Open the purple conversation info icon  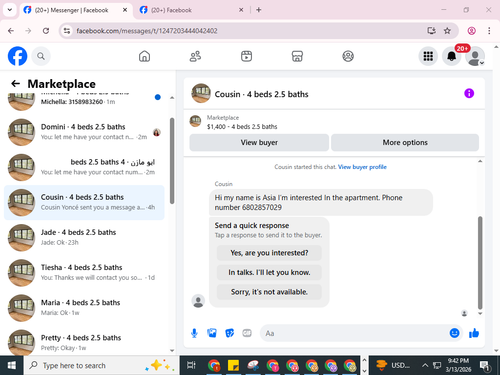pyautogui.click(x=469, y=93)
